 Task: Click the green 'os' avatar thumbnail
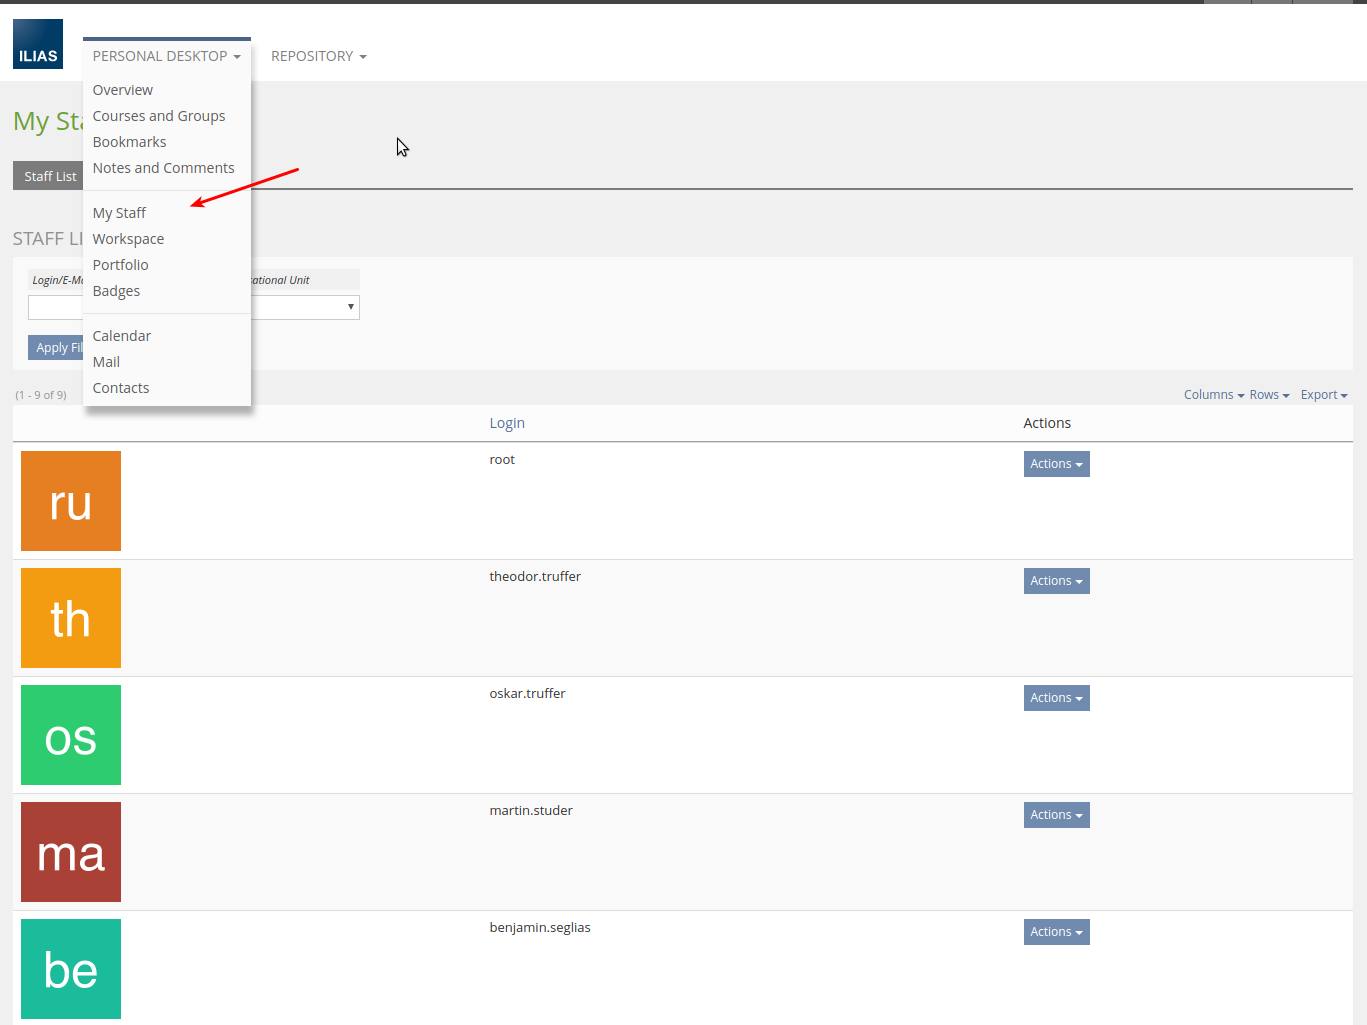click(71, 735)
